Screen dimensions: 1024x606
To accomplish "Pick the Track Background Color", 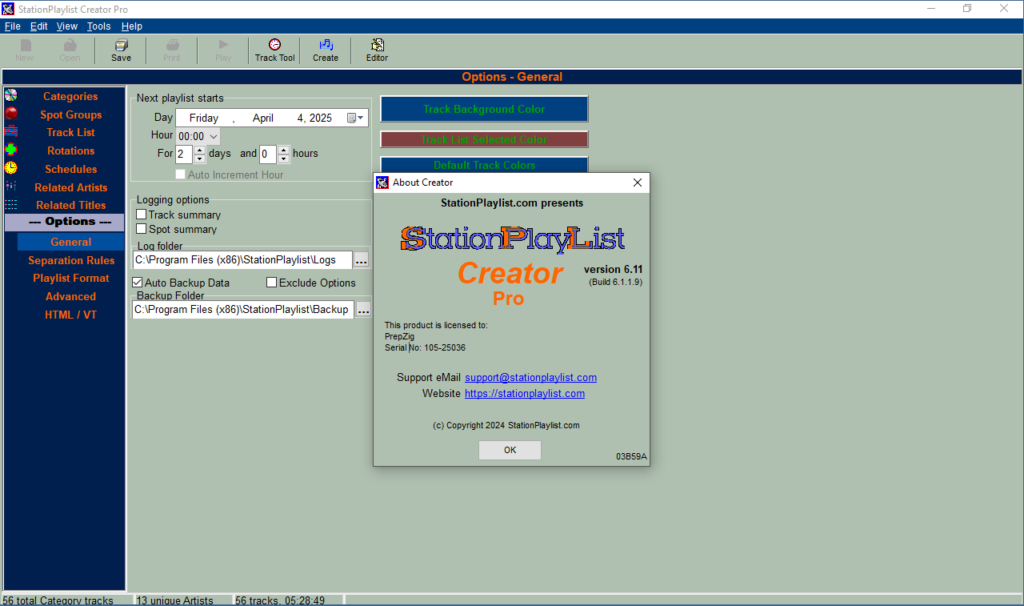I will pos(484,109).
